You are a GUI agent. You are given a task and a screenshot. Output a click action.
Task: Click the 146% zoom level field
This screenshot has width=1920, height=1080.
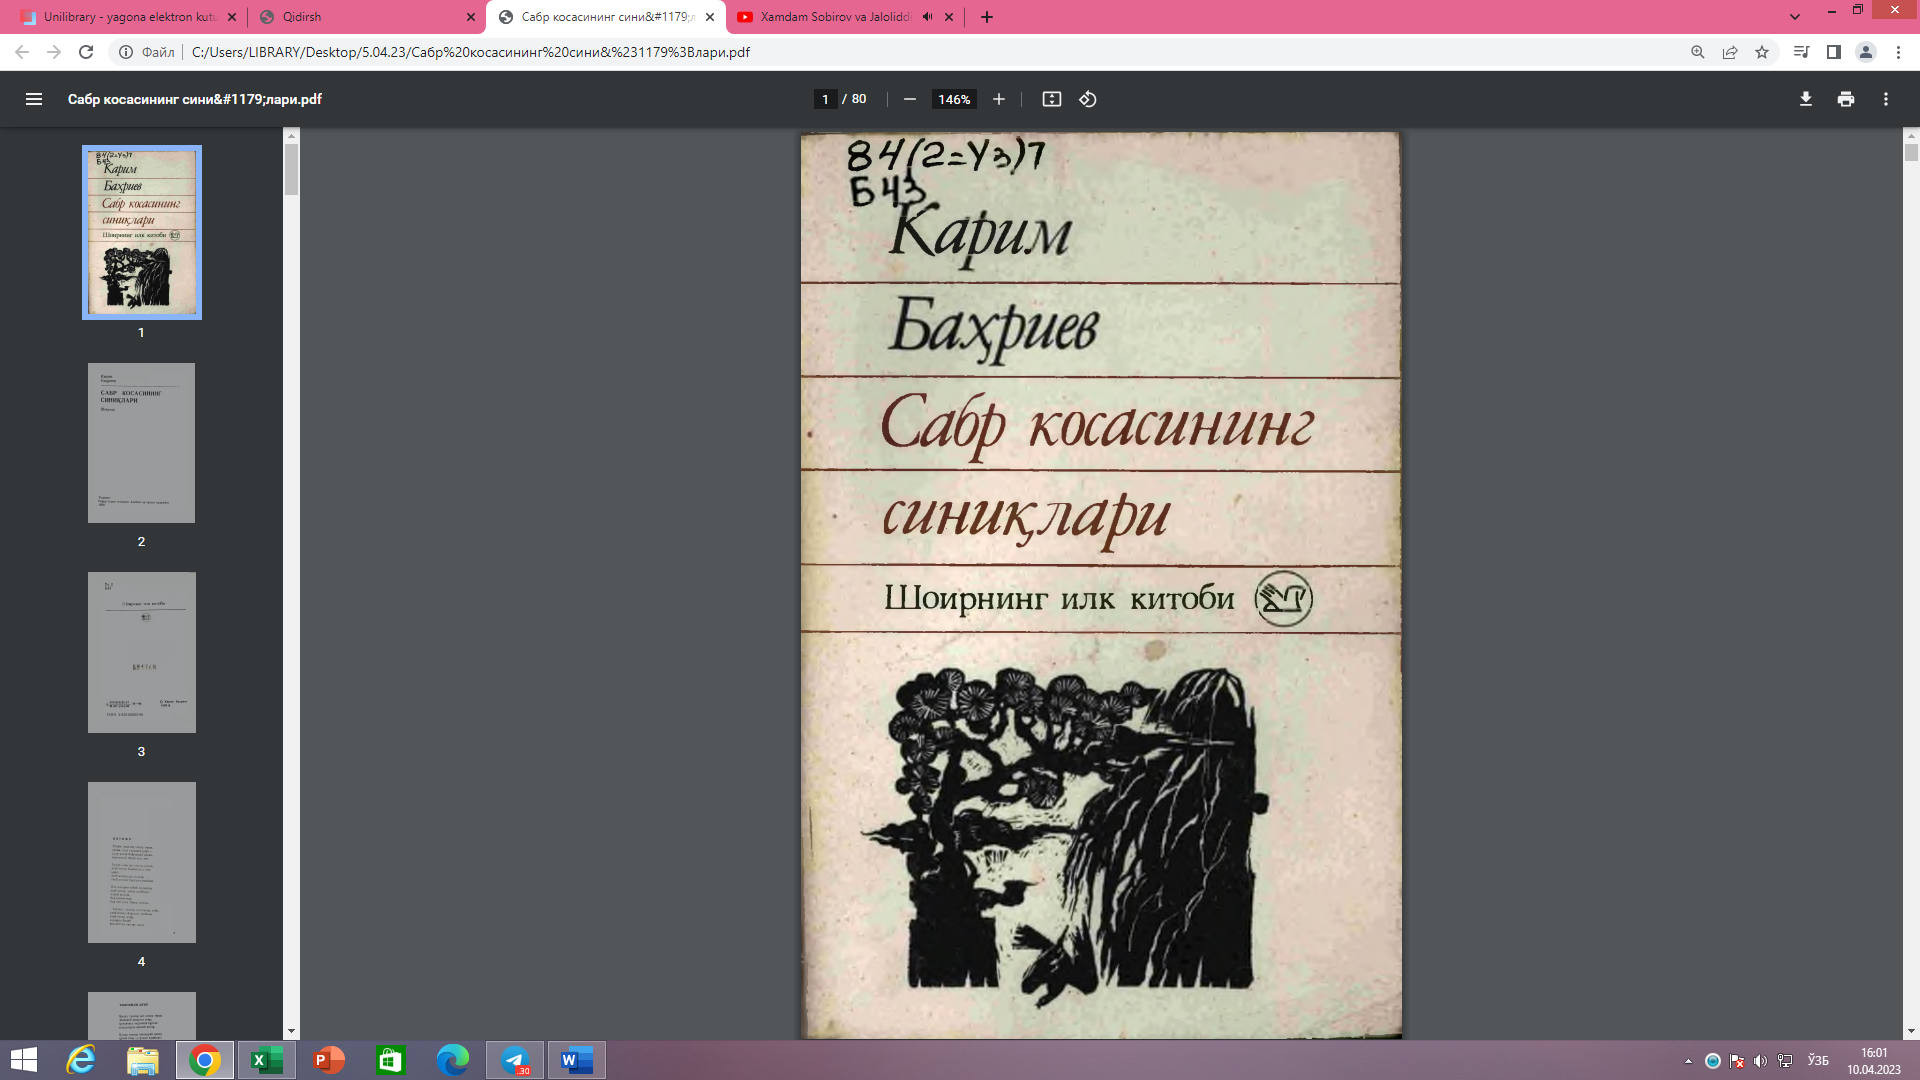click(x=954, y=99)
